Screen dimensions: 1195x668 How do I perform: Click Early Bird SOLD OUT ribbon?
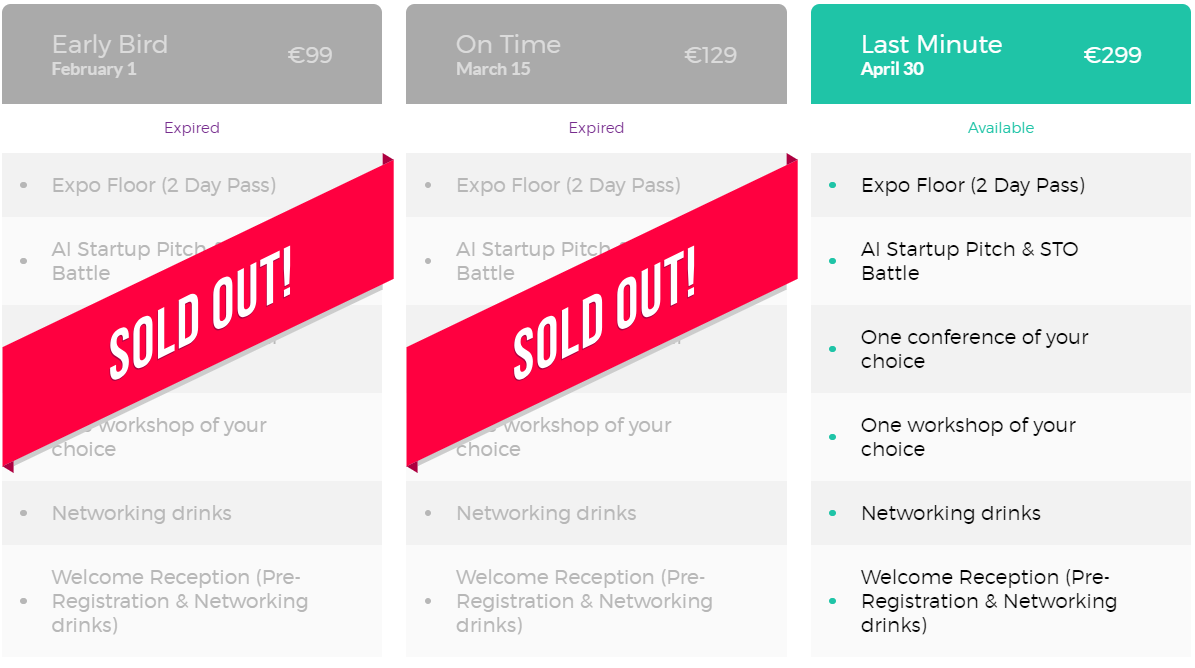click(198, 313)
